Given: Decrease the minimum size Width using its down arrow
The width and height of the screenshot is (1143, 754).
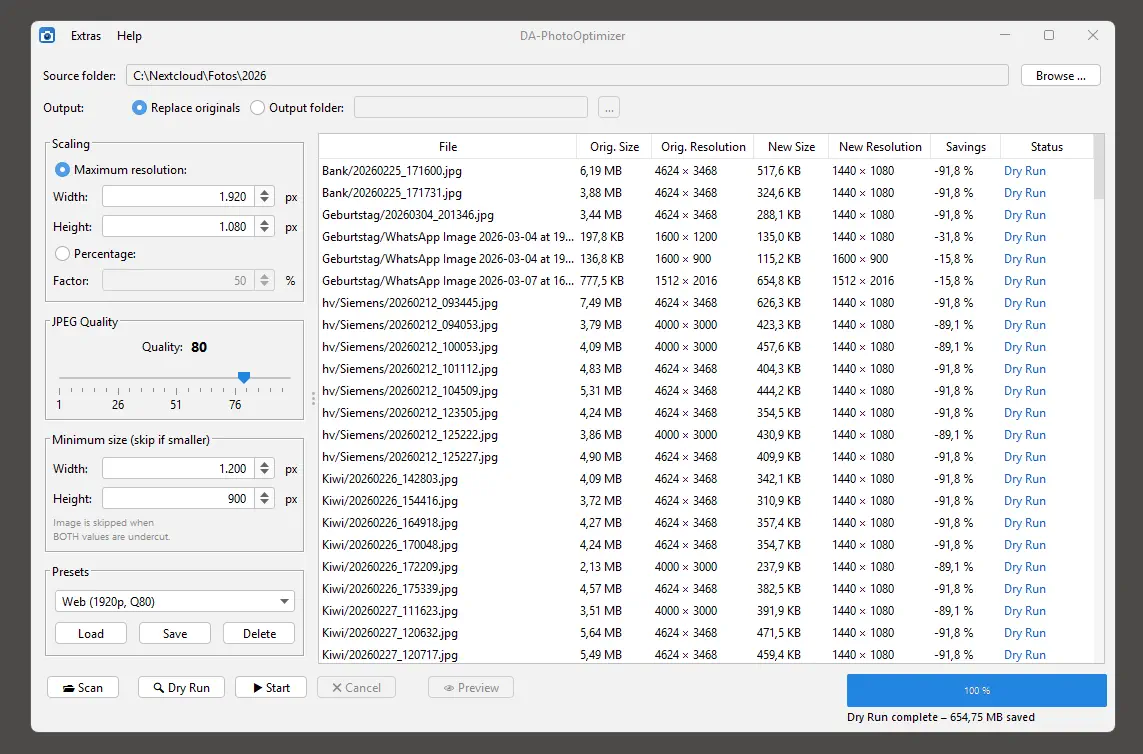Looking at the screenshot, I should tap(264, 473).
